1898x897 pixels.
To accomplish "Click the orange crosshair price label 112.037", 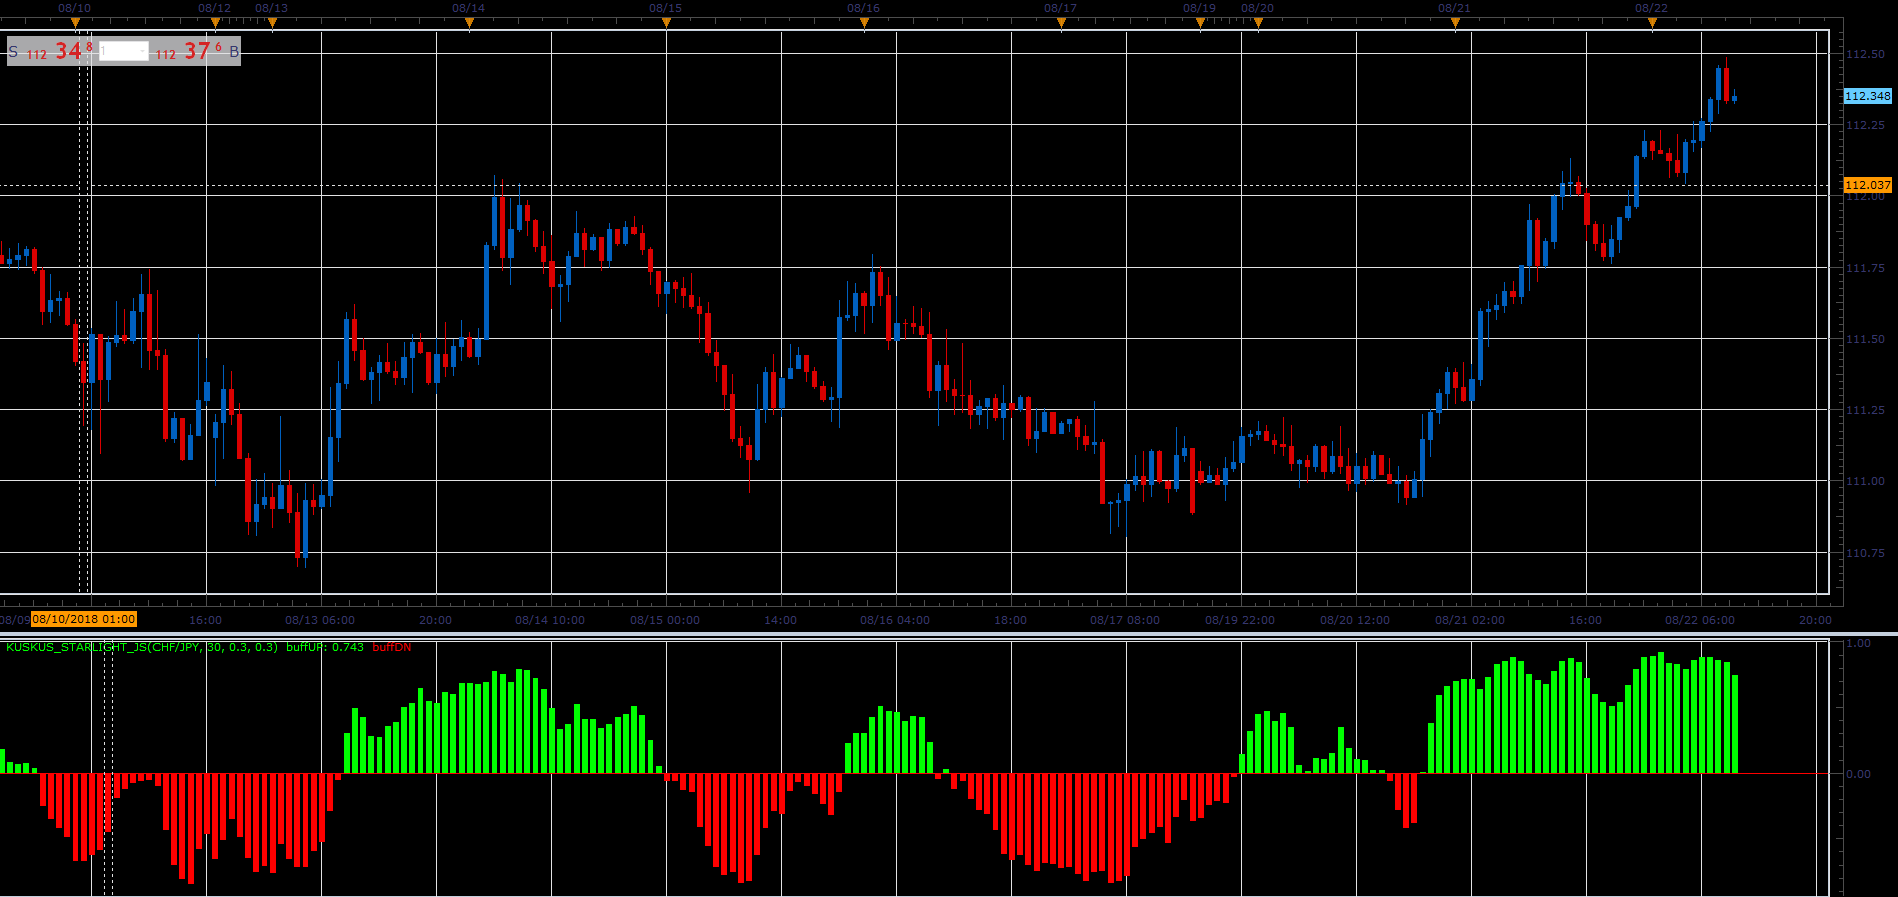I will pos(1868,185).
